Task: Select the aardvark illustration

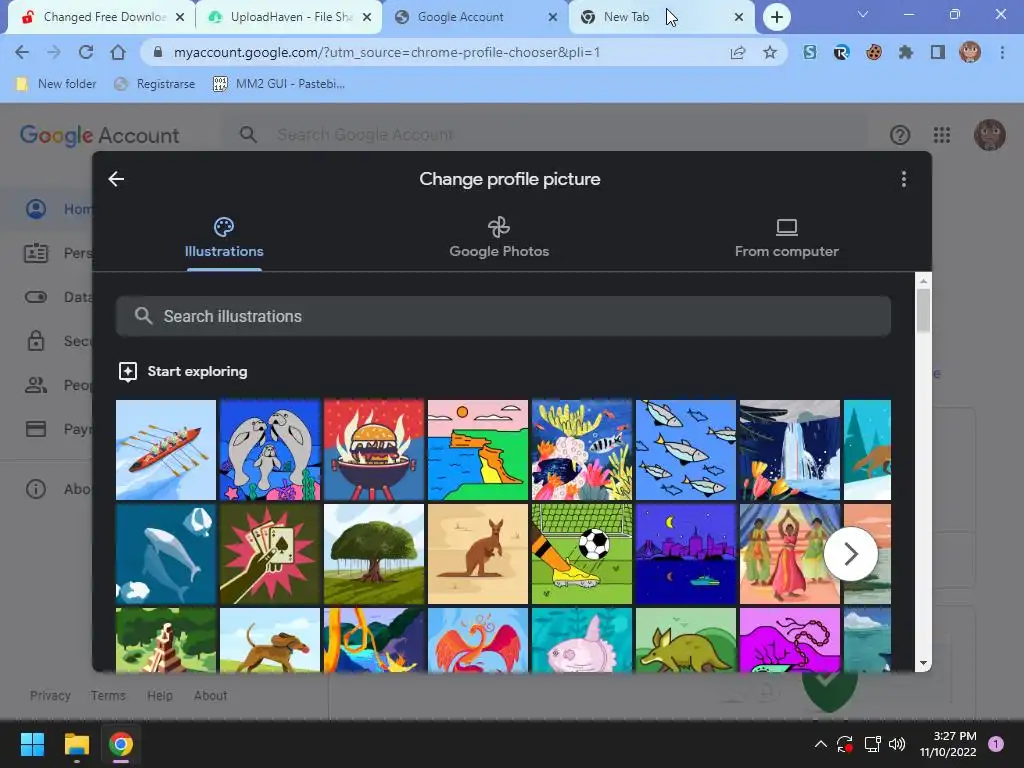Action: [686, 640]
